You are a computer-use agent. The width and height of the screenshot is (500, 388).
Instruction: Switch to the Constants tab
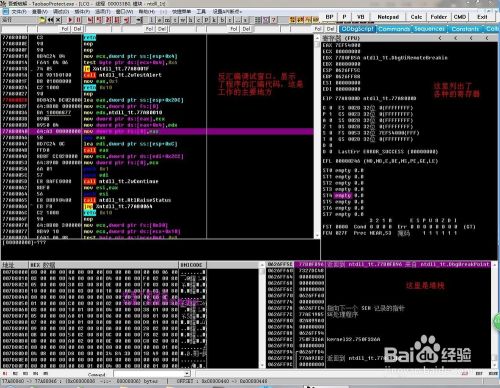click(x=465, y=29)
